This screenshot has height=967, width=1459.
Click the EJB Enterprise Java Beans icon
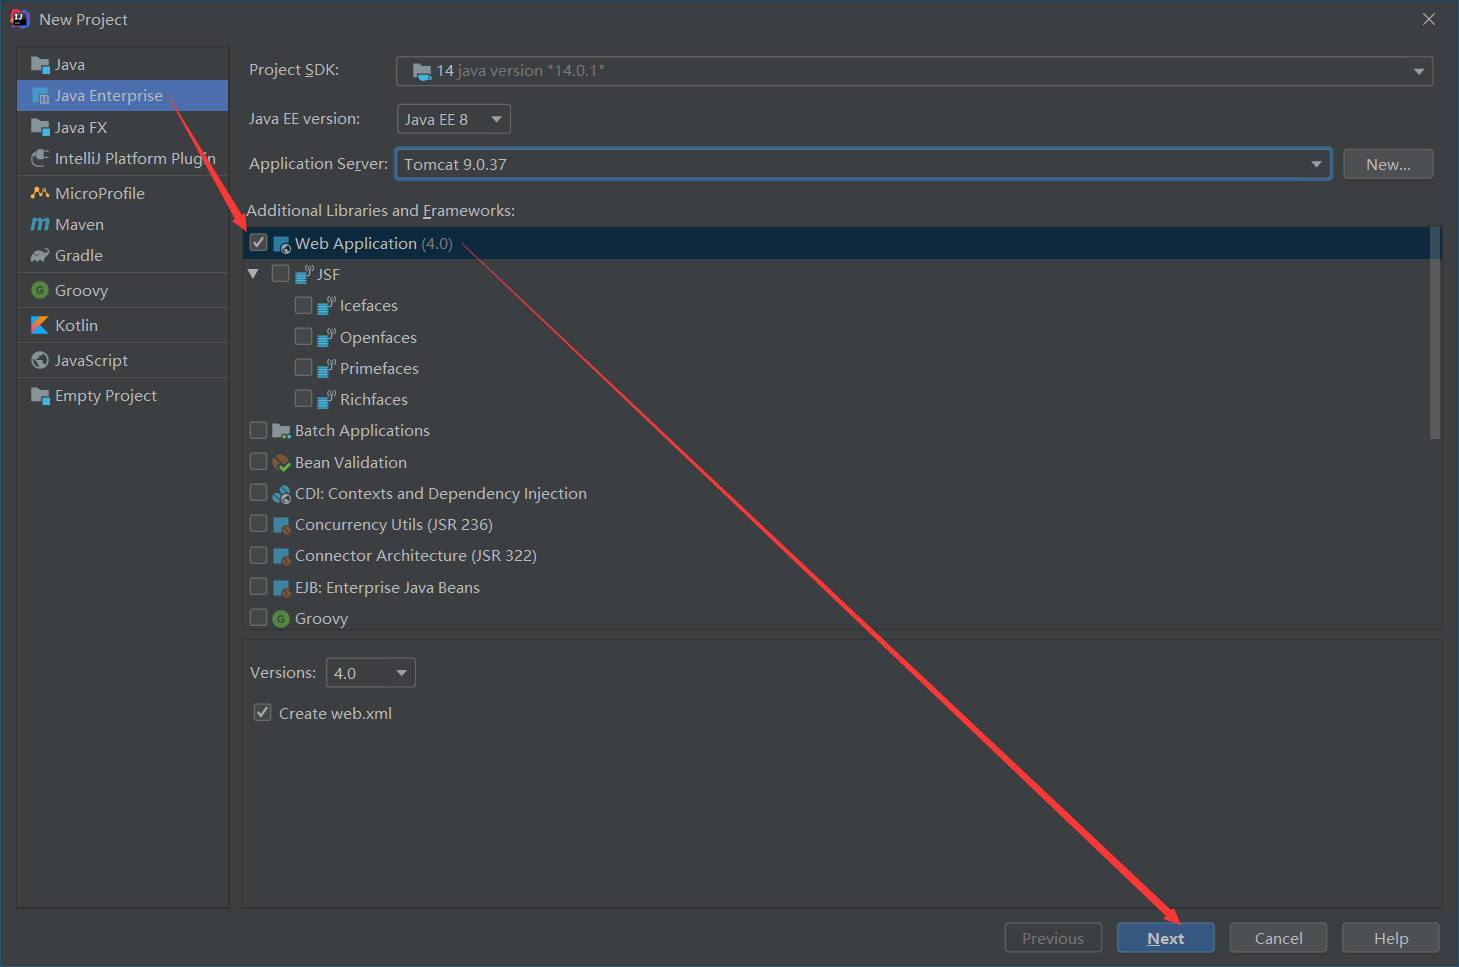click(x=282, y=588)
